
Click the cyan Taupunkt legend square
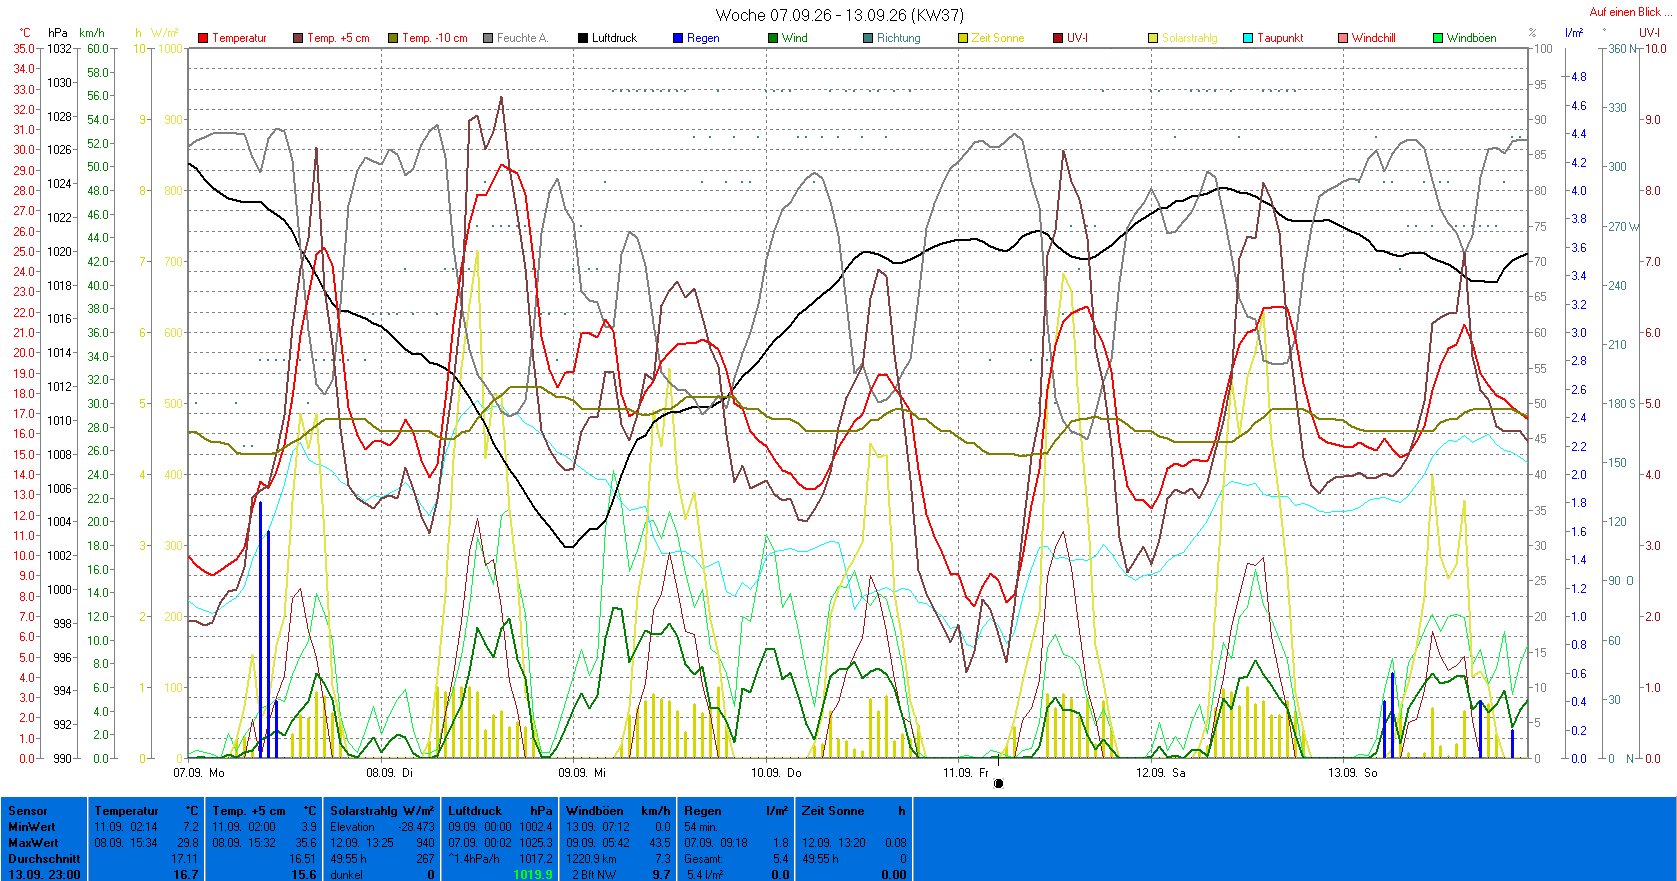1248,38
